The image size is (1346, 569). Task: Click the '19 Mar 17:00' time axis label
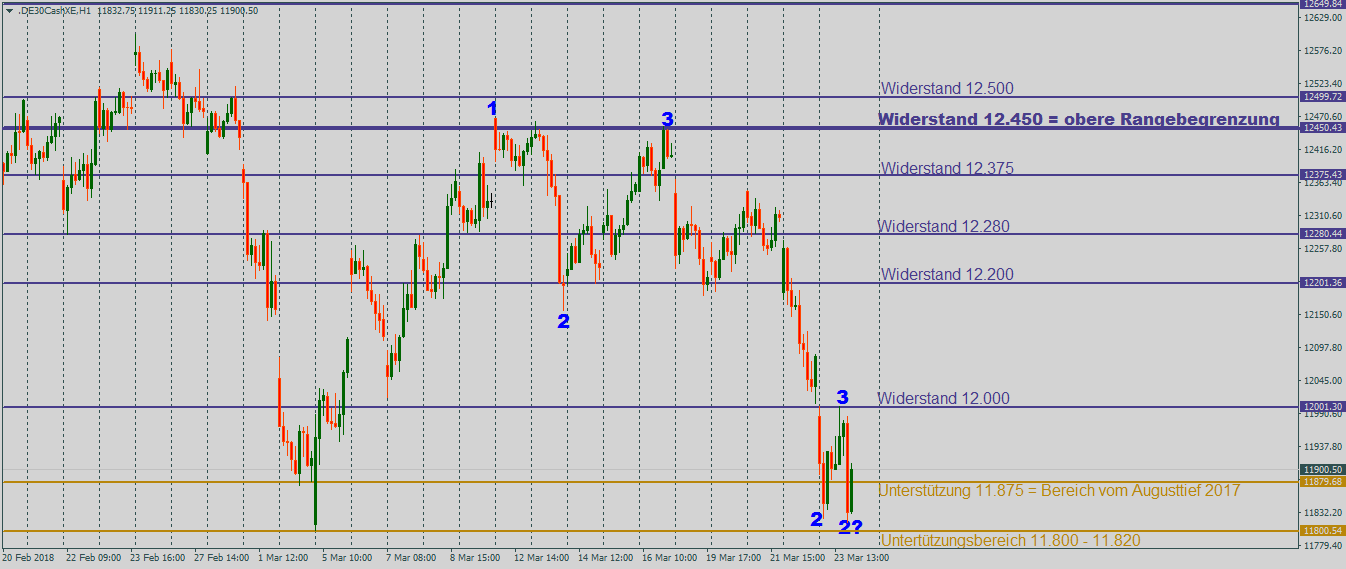[x=733, y=558]
